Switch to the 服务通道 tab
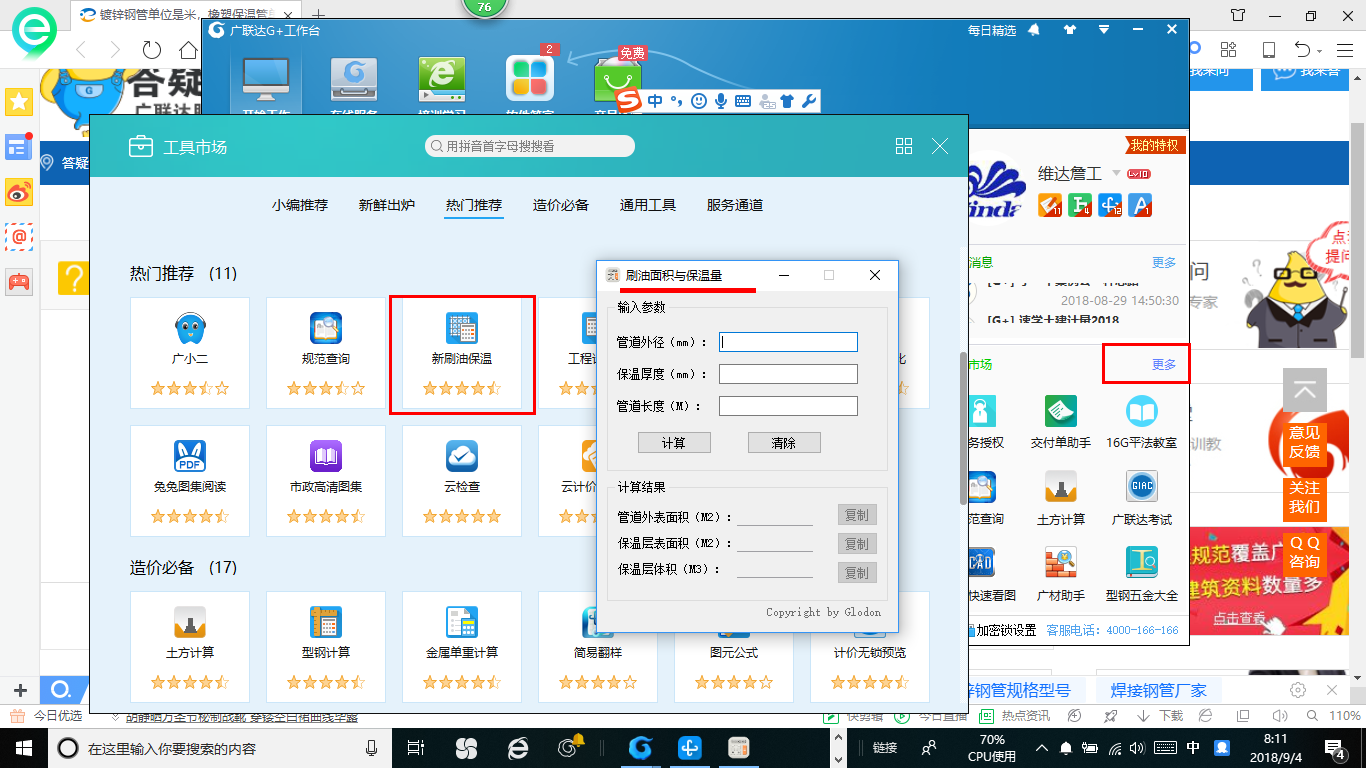The image size is (1366, 768). click(735, 205)
